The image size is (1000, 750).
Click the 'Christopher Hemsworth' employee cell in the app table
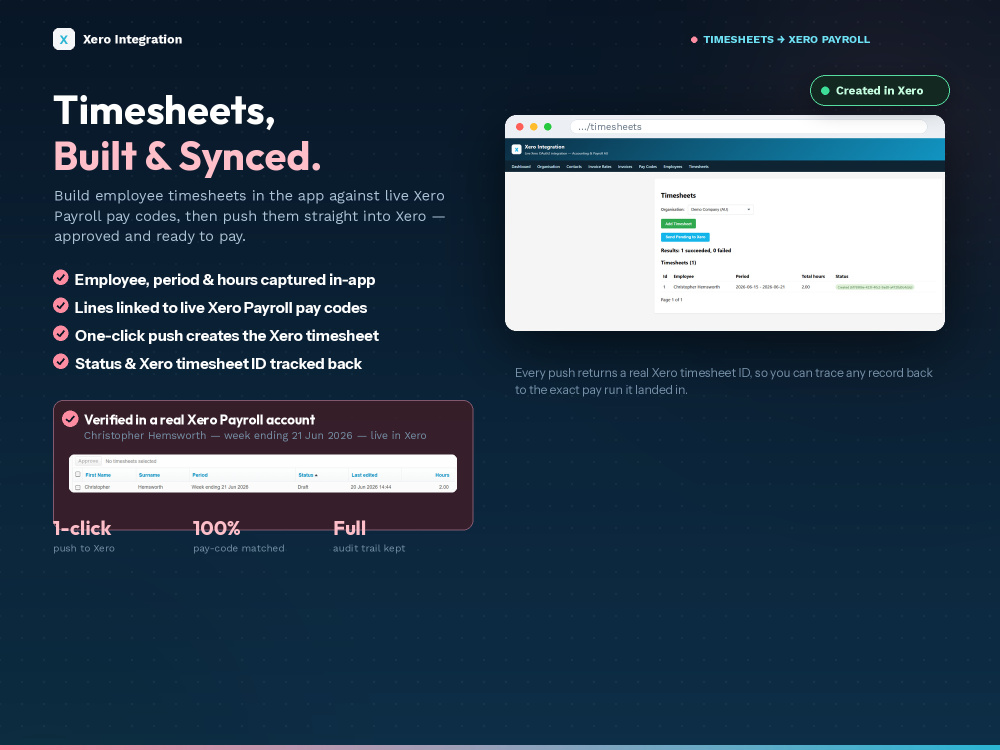696,287
